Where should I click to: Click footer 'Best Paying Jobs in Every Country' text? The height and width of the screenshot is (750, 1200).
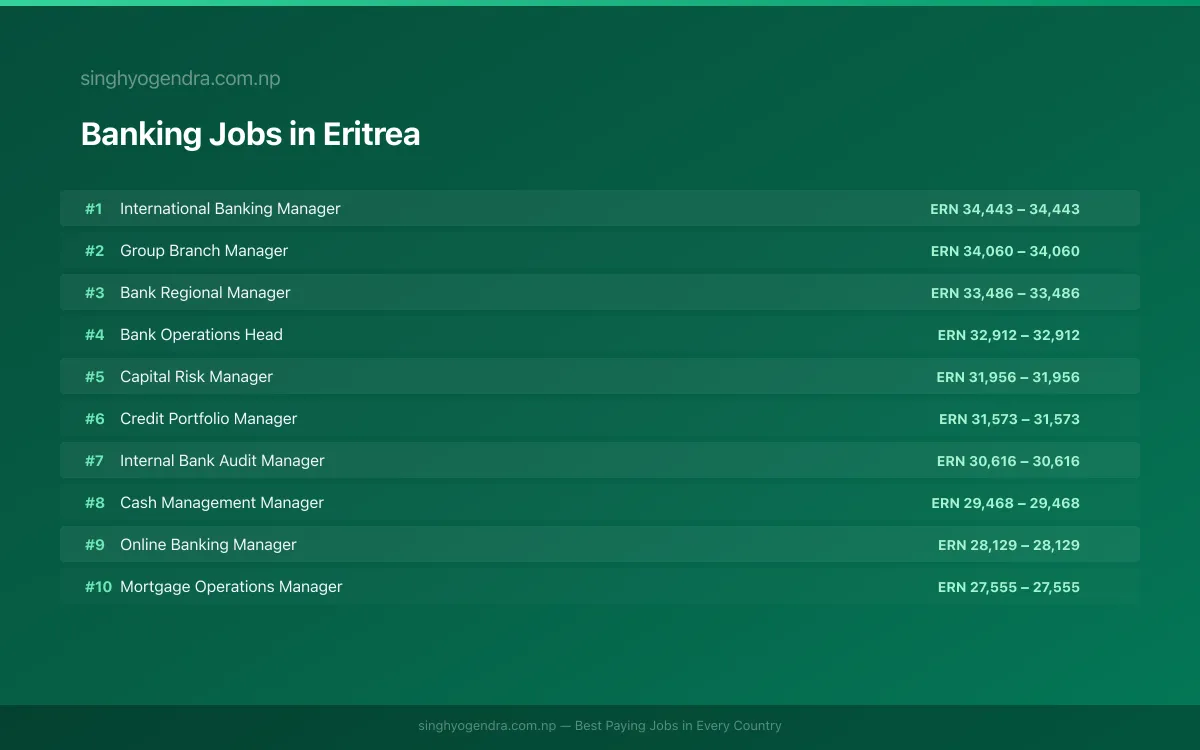coord(678,726)
